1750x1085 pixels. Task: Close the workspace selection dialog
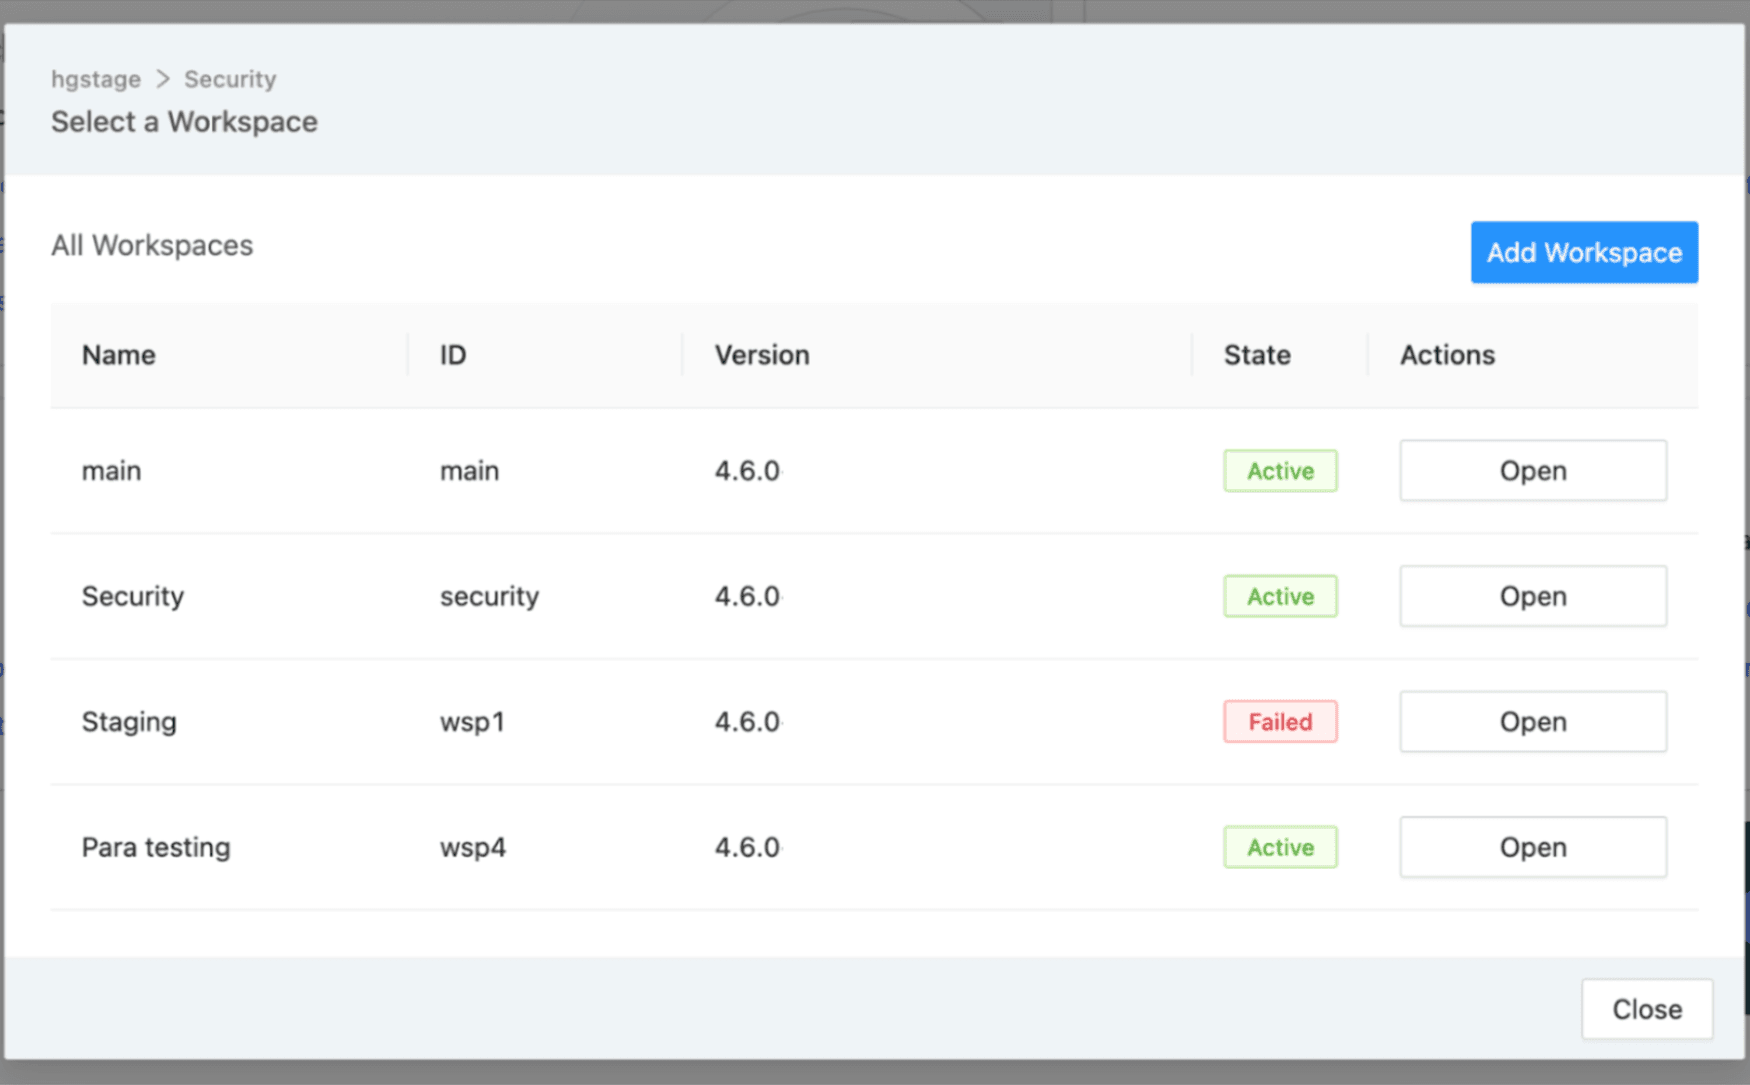1646,1009
